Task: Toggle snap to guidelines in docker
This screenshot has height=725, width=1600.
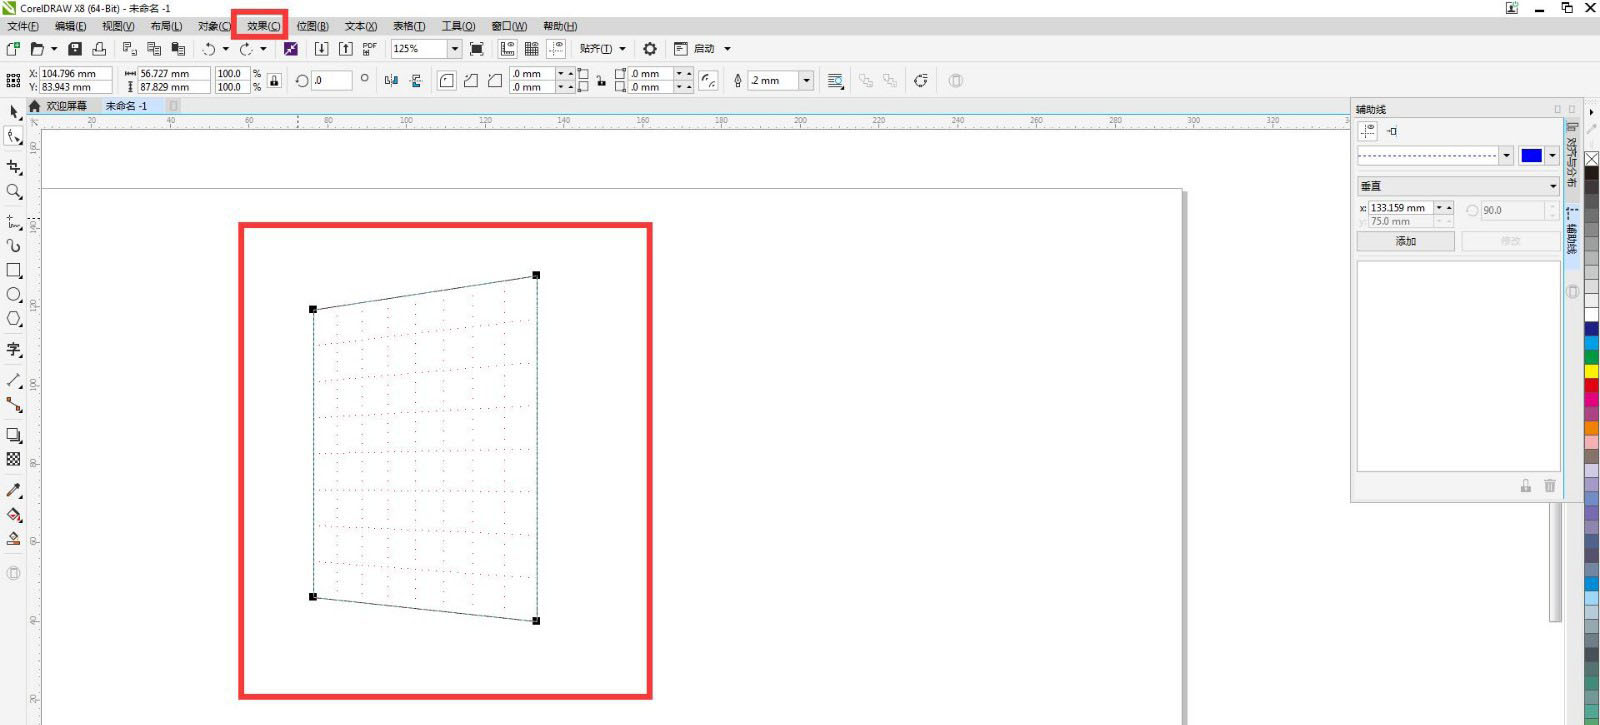Action: coord(1392,131)
